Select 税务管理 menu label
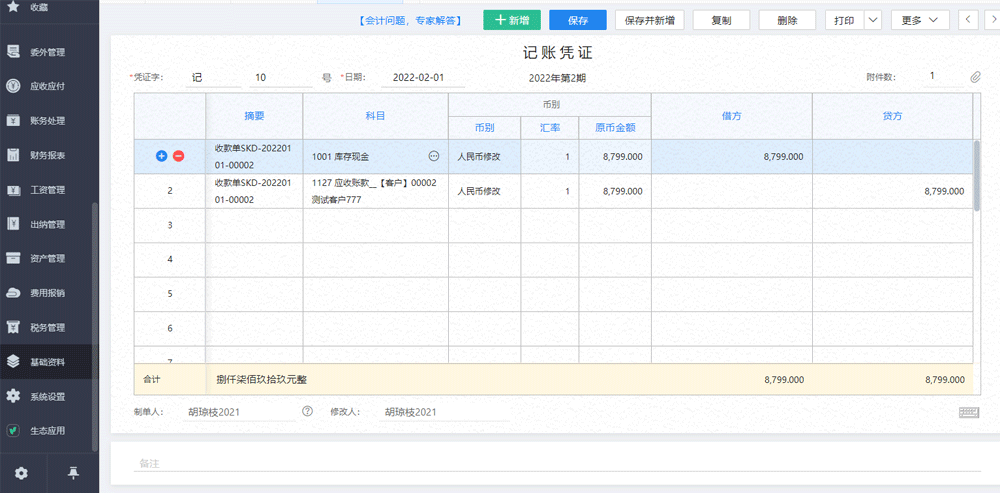1000x493 pixels. point(48,328)
